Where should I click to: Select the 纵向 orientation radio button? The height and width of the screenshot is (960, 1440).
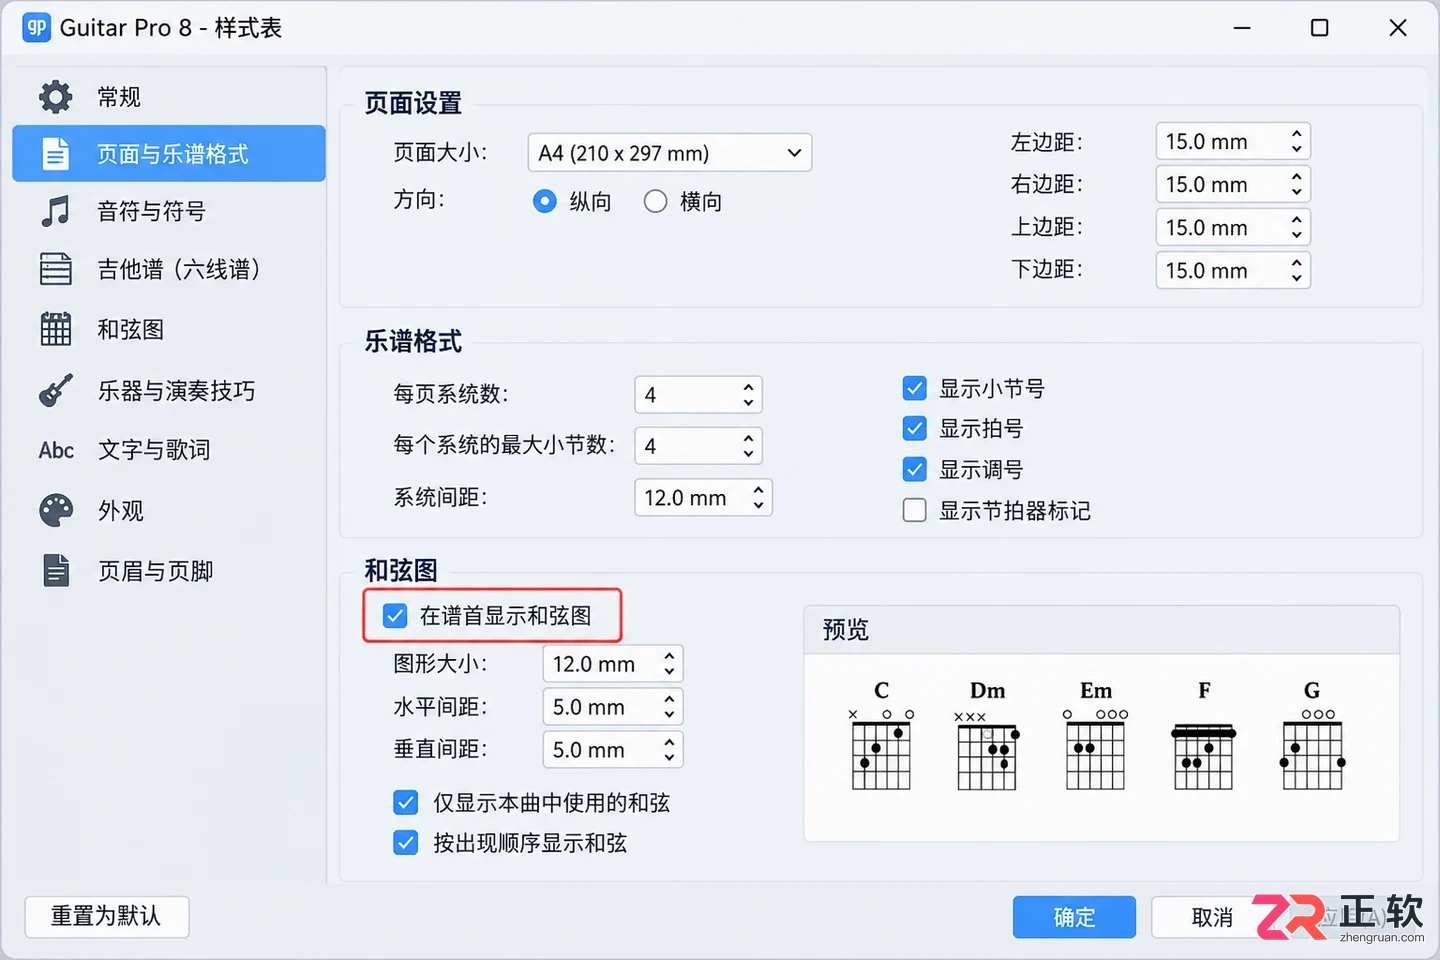coord(545,202)
